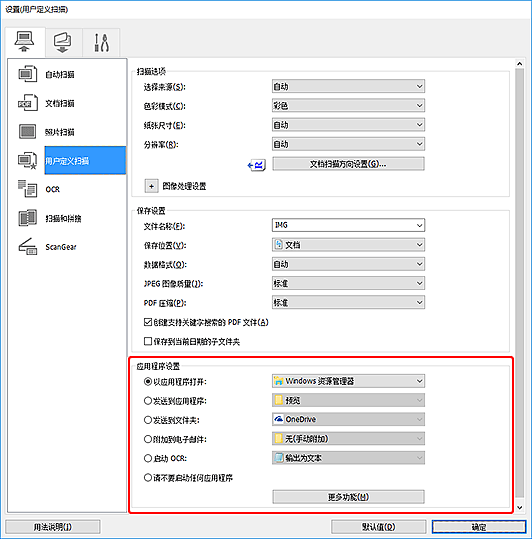The height and width of the screenshot is (539, 532).
Task: Click the 用户定义扫描 icon
Action: [27, 161]
